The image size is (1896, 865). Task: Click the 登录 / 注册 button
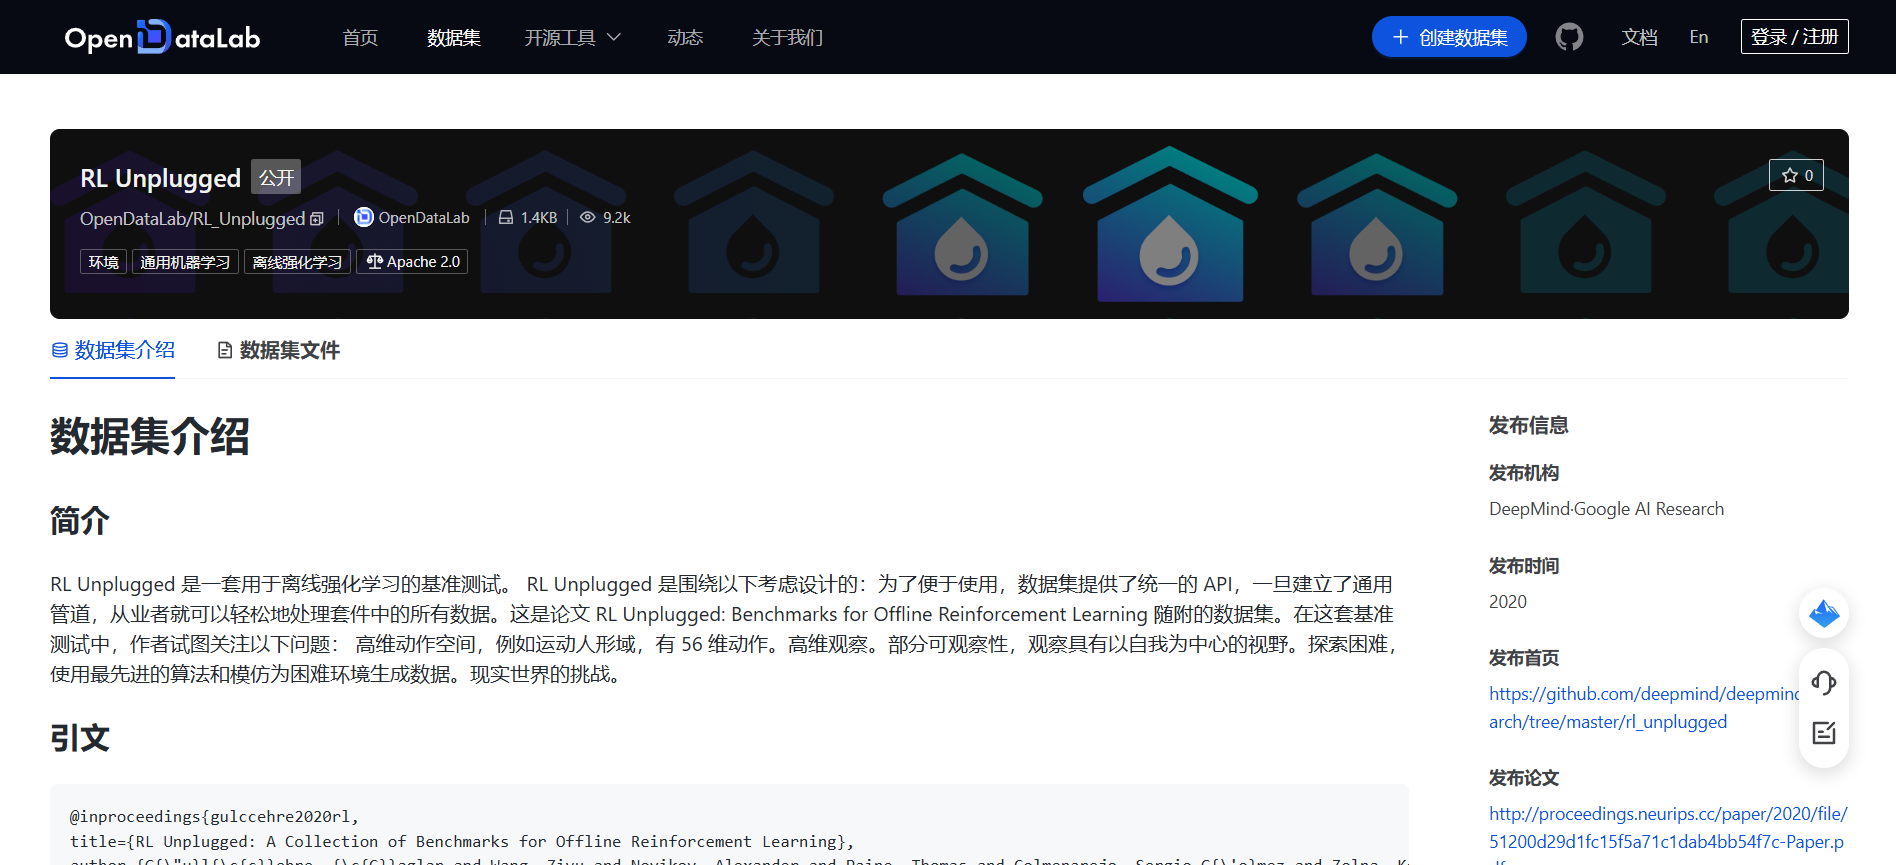pyautogui.click(x=1794, y=37)
